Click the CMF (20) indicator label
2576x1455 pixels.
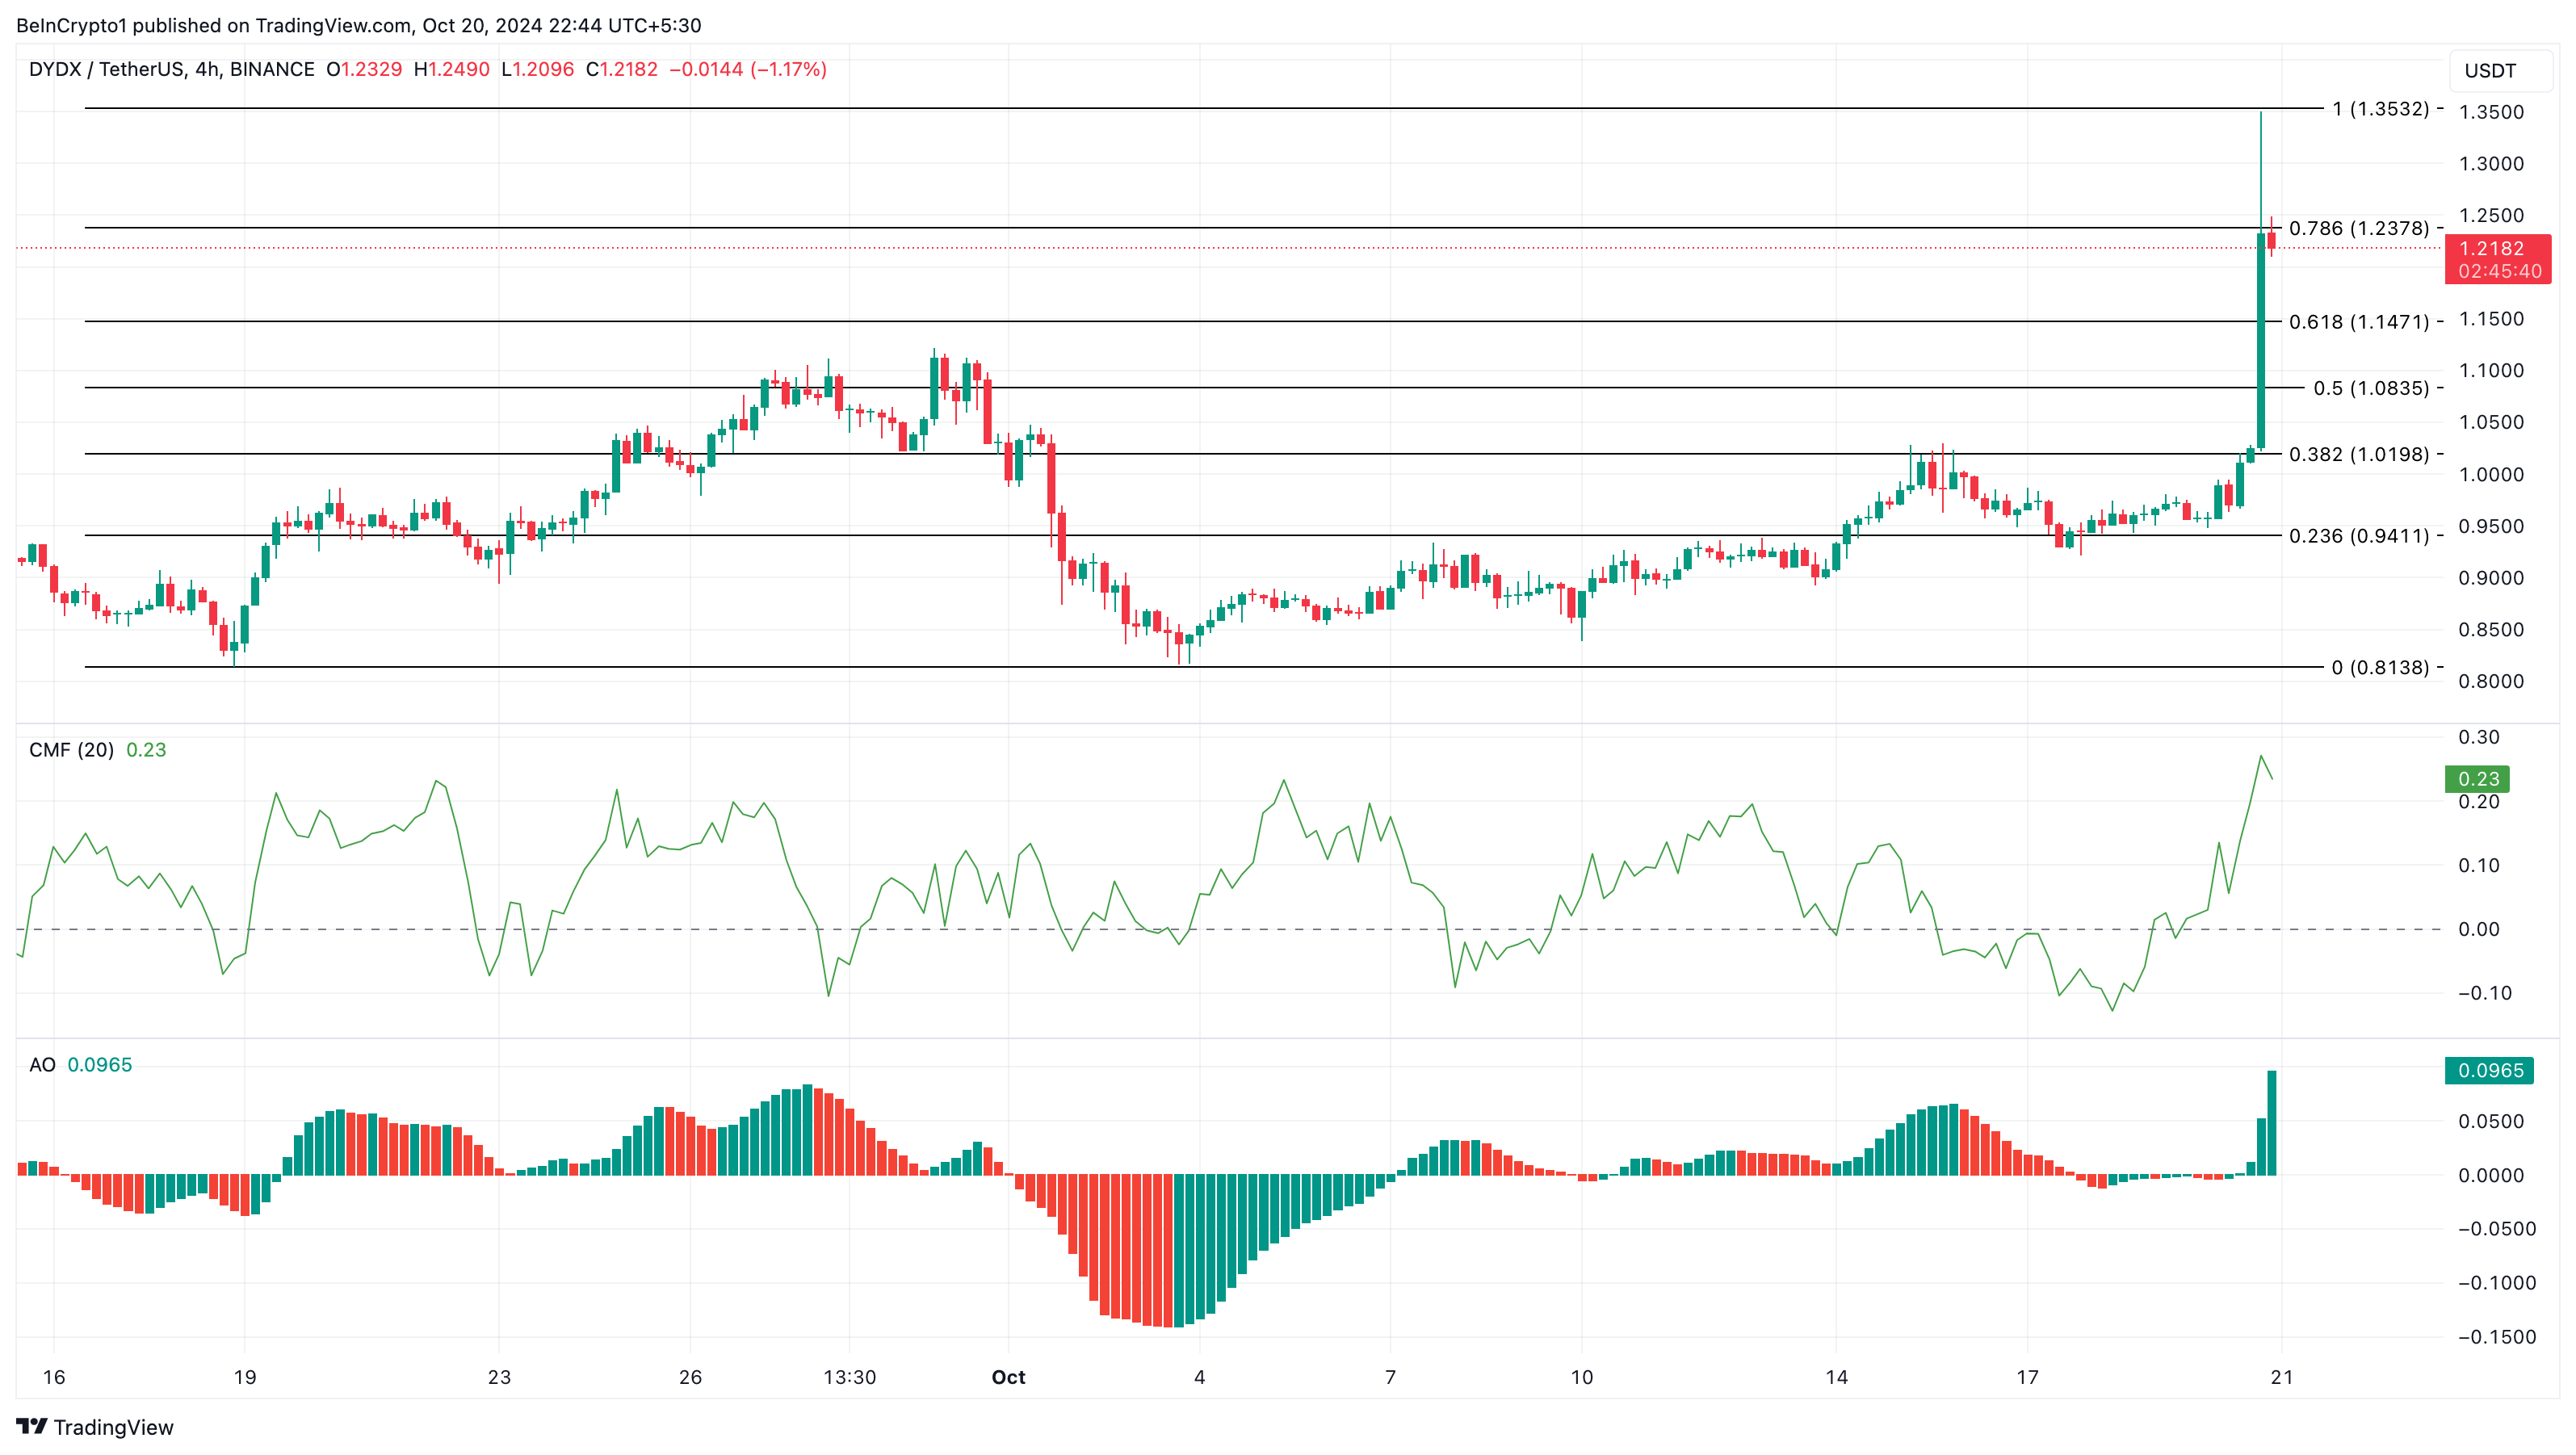pyautogui.click(x=71, y=750)
